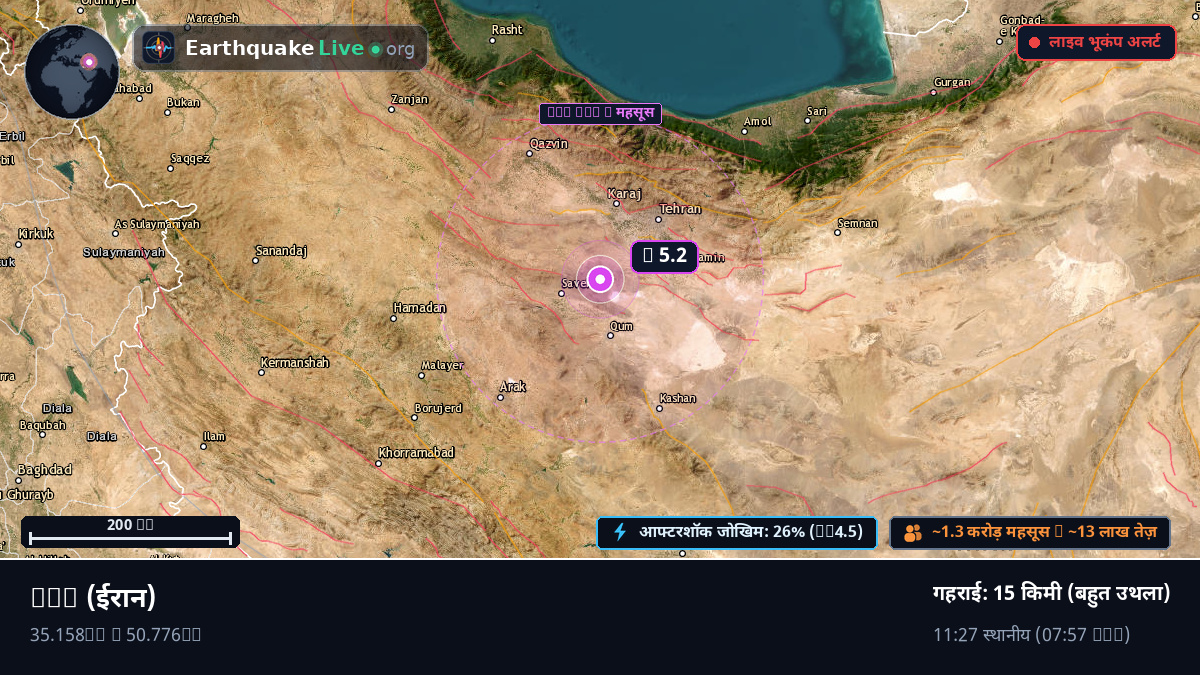
Task: Click the Semnan city label
Action: point(858,223)
